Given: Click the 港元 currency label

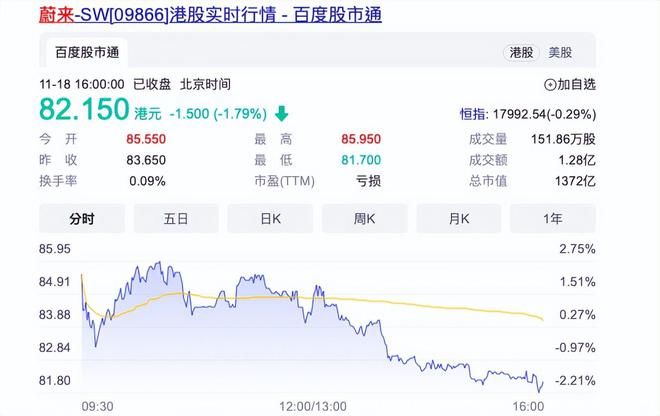Looking at the screenshot, I should click(148, 114).
